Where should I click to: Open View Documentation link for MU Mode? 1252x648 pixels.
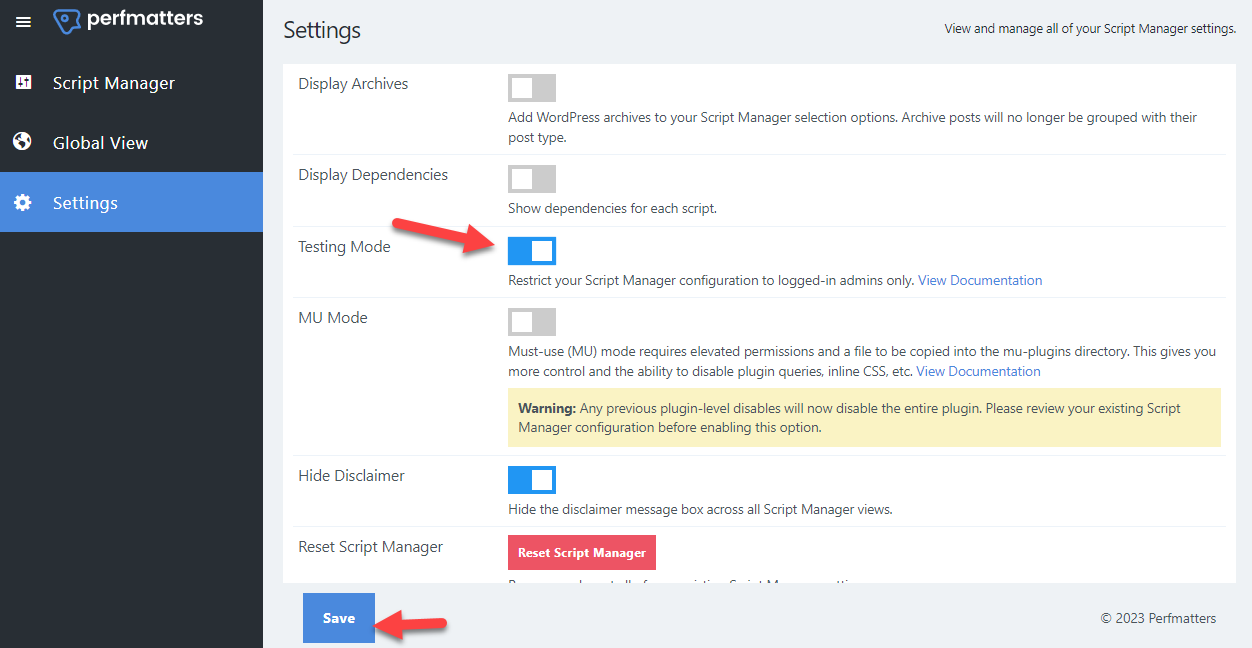[978, 372]
